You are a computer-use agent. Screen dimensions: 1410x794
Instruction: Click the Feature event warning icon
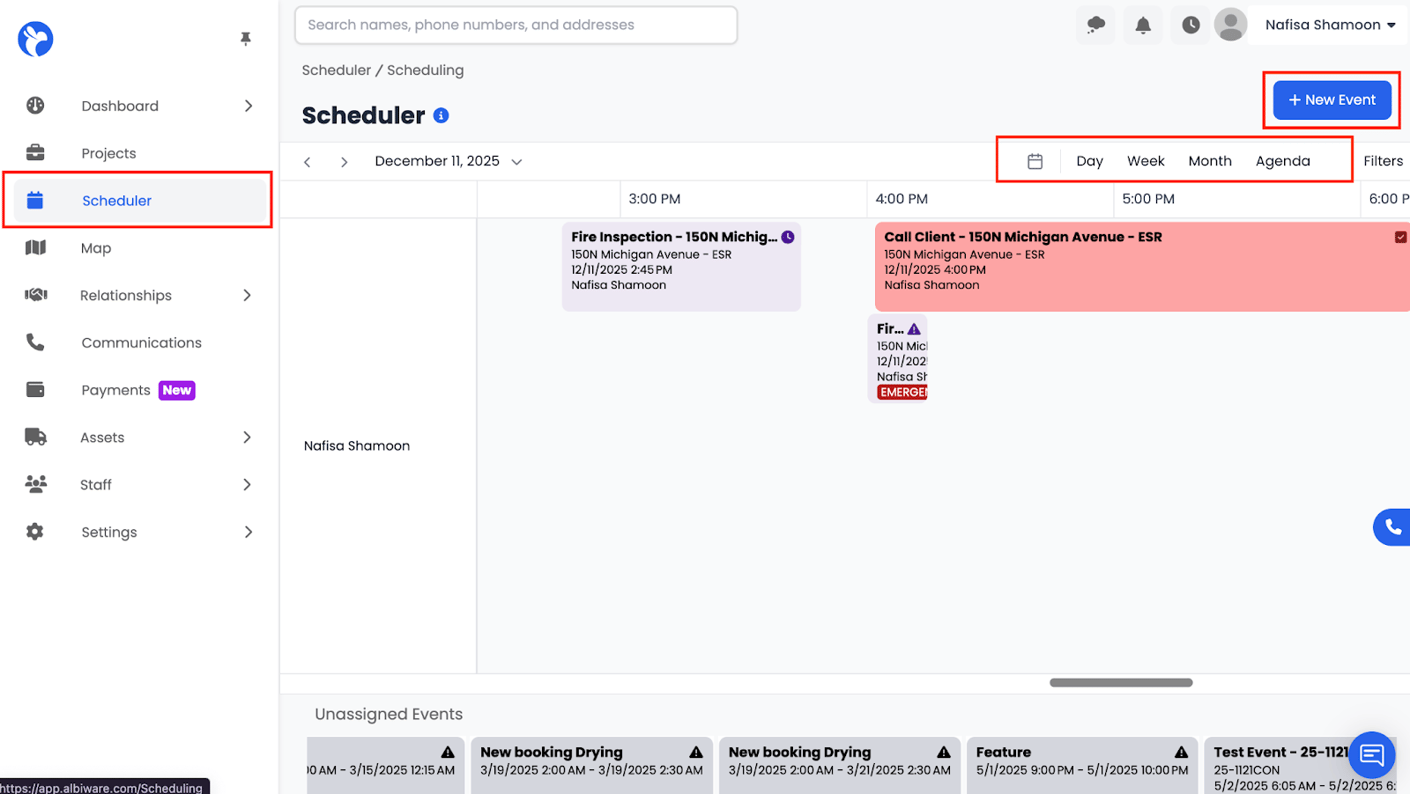(1181, 752)
